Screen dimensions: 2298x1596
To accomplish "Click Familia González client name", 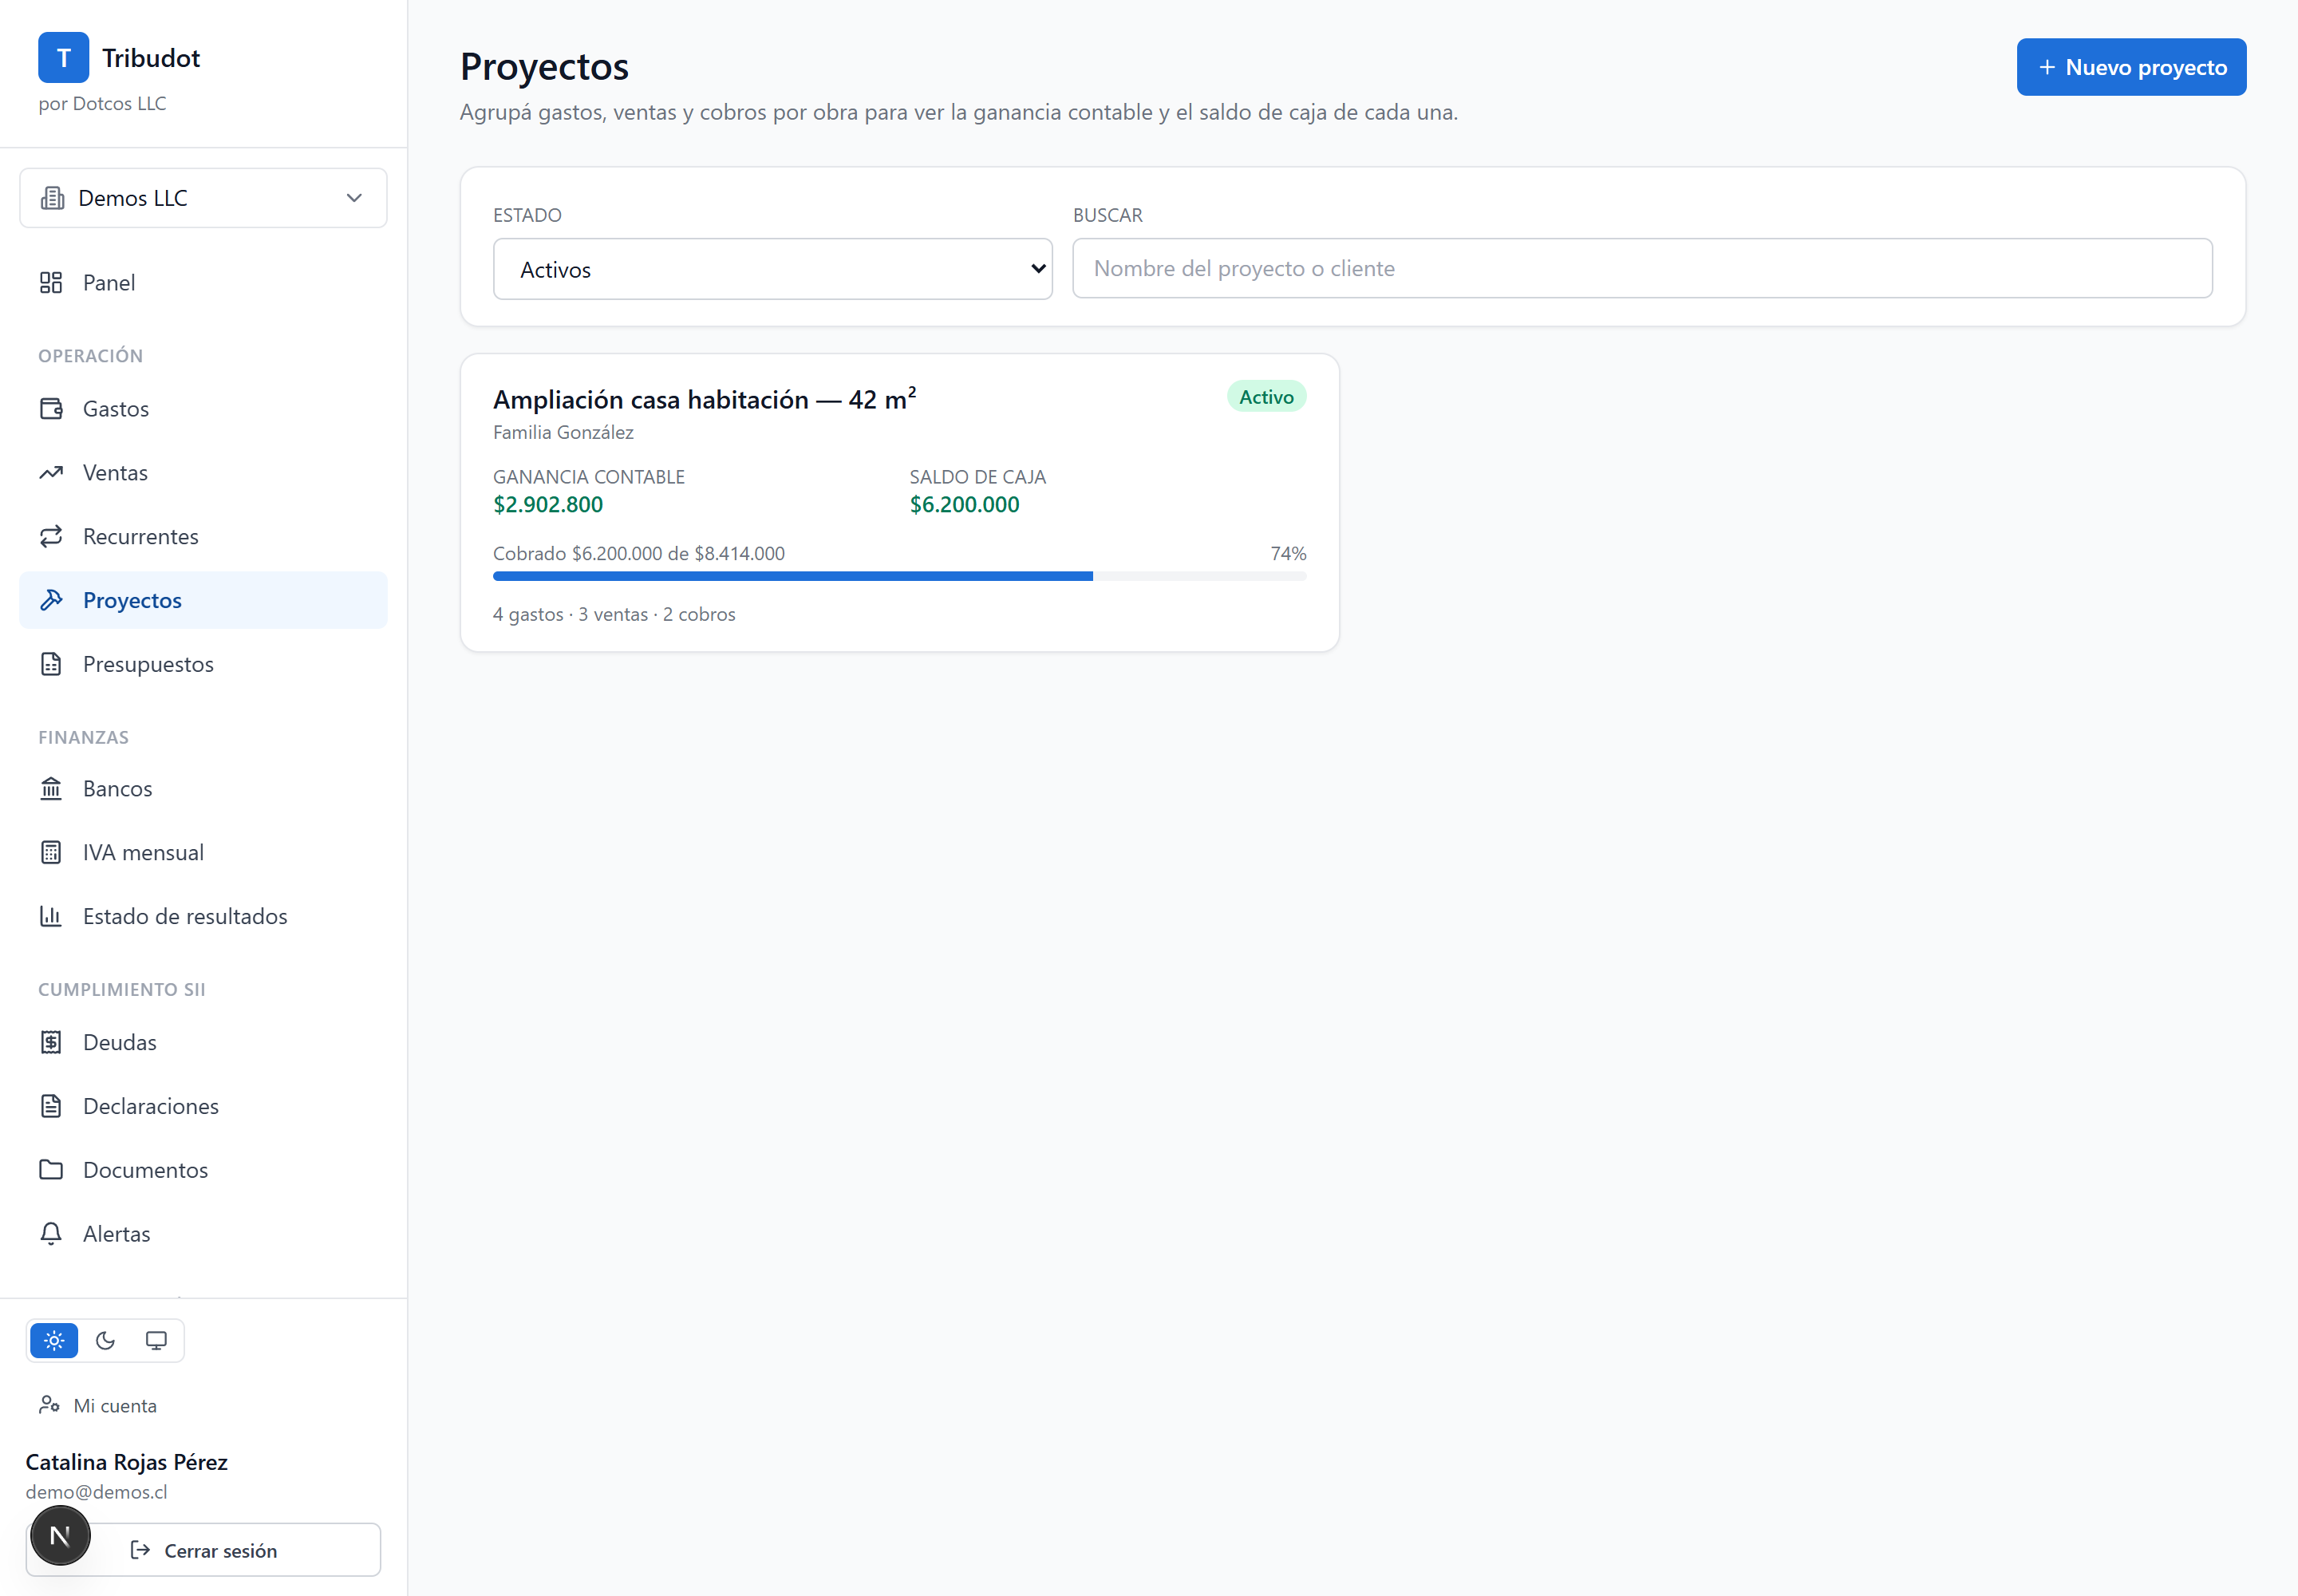I will [x=563, y=432].
